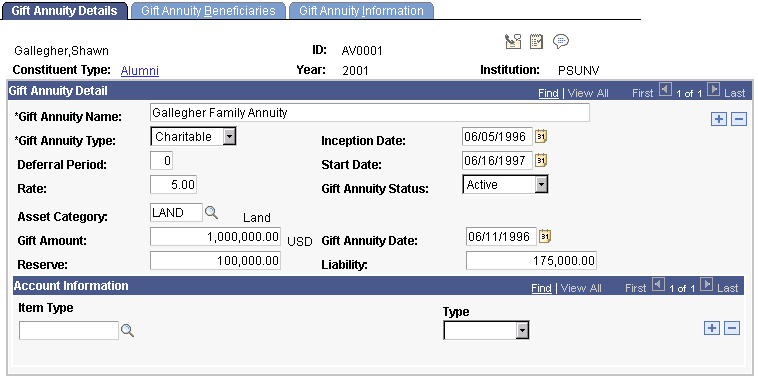Select the Land asset category description
Screen dimensions: 758x380
pos(257,218)
